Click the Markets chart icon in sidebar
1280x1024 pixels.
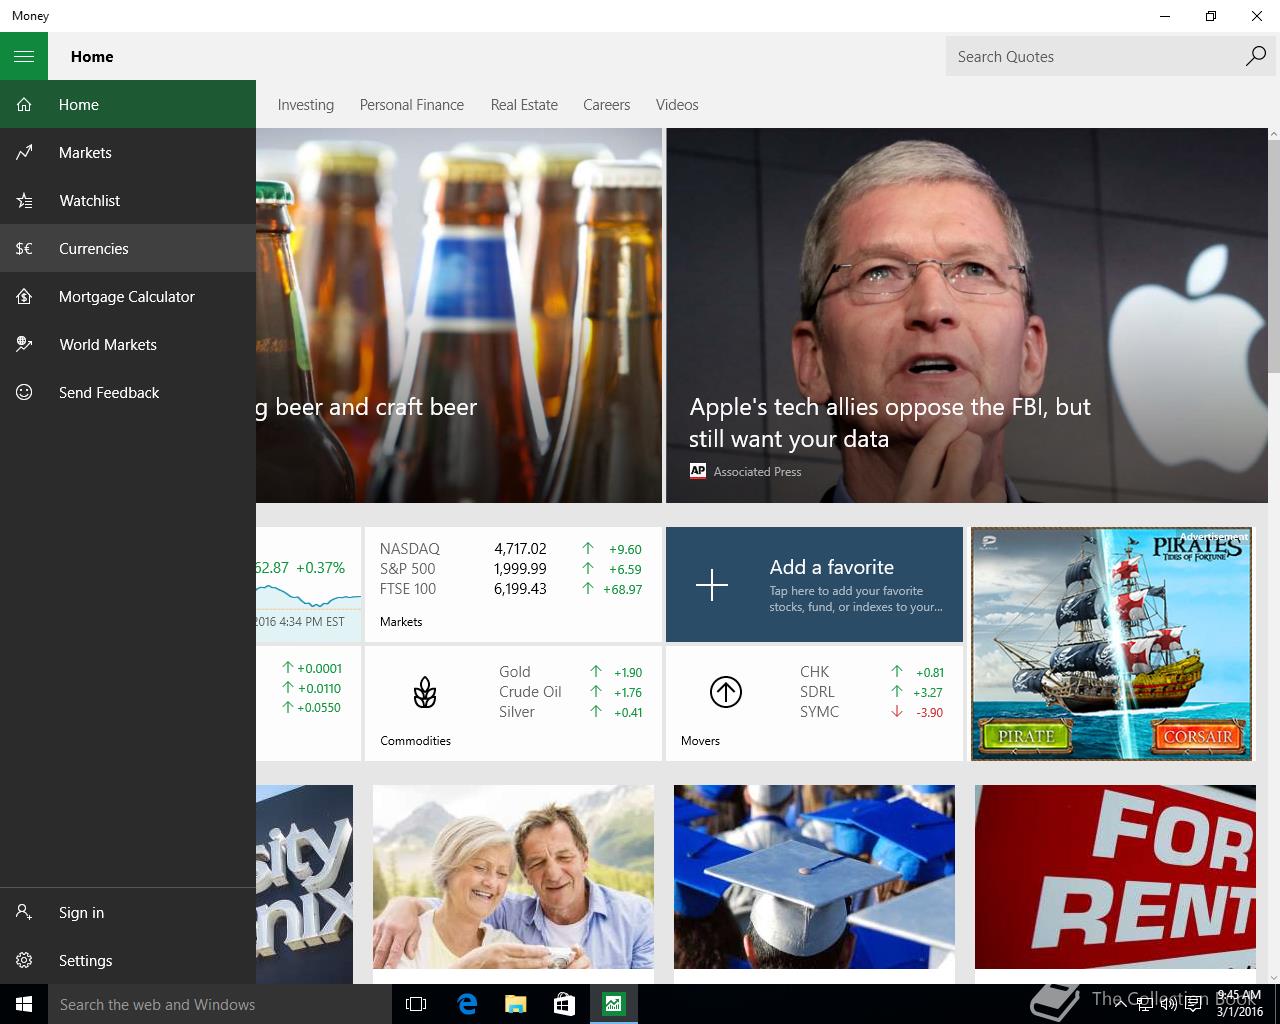pyautogui.click(x=24, y=152)
